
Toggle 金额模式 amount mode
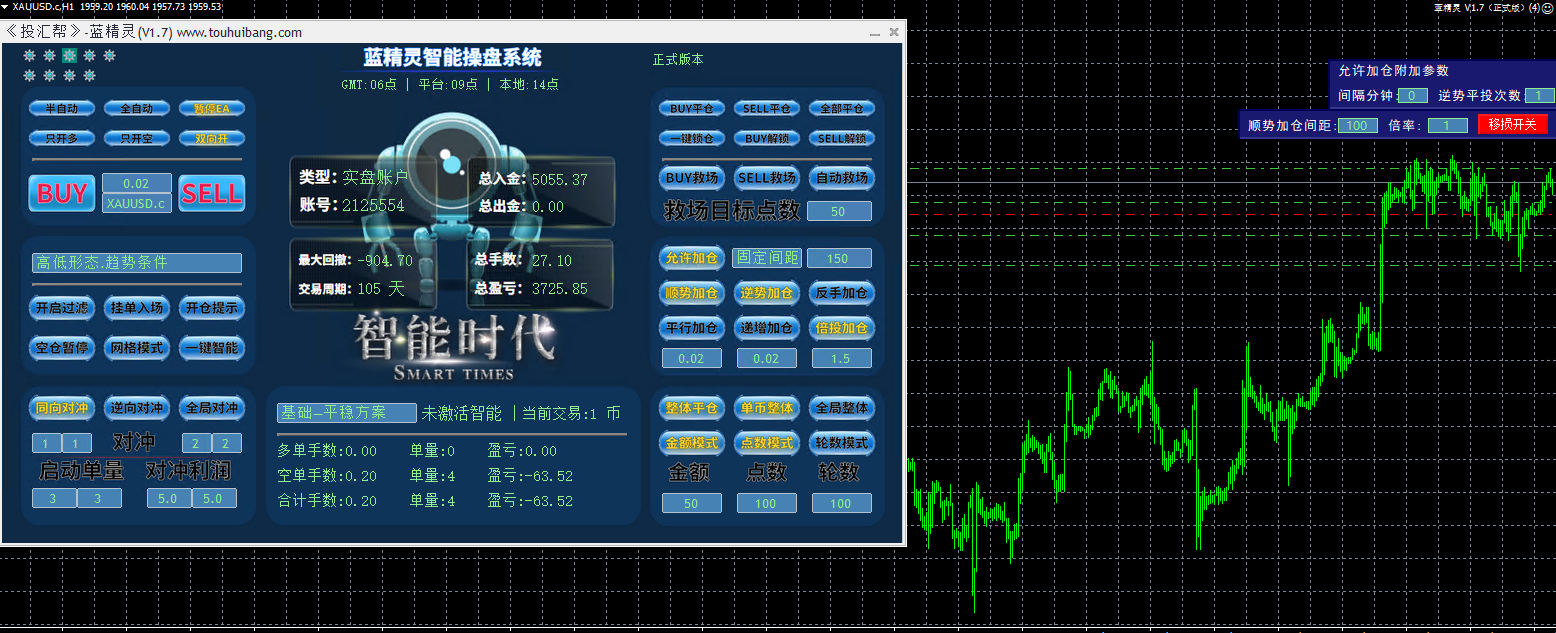coord(692,443)
